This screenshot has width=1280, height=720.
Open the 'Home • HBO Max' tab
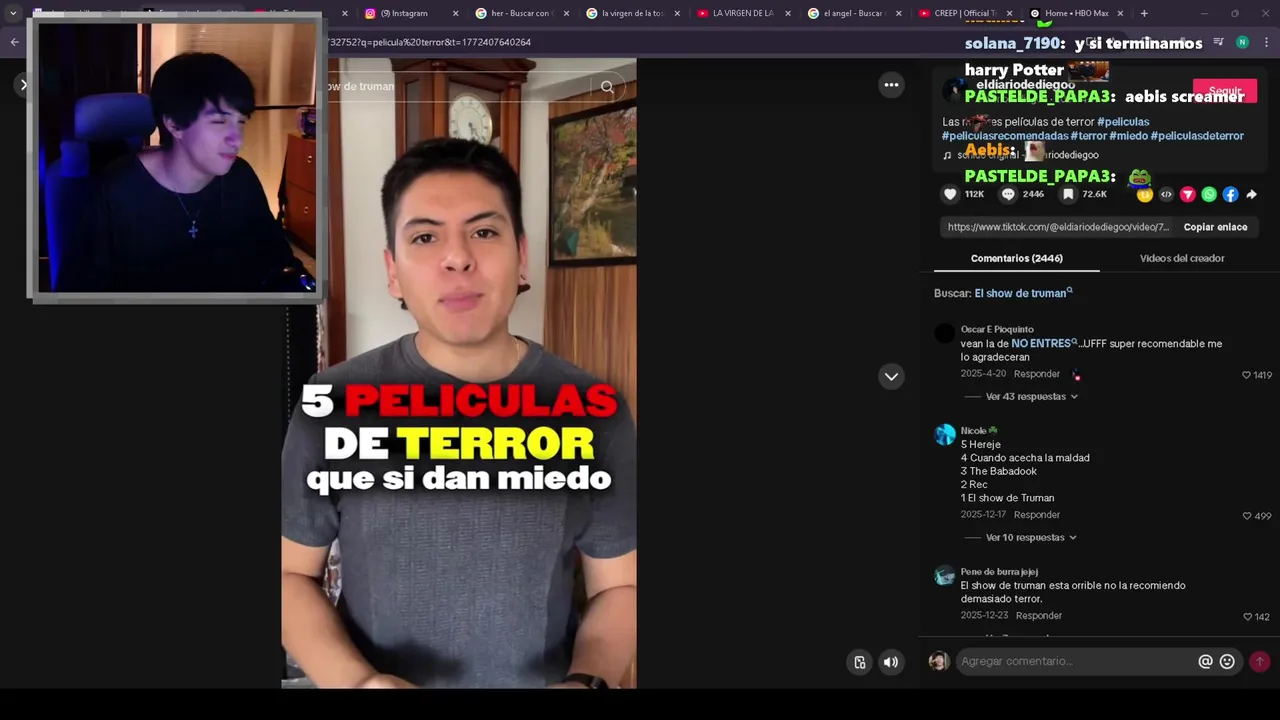pos(1075,13)
